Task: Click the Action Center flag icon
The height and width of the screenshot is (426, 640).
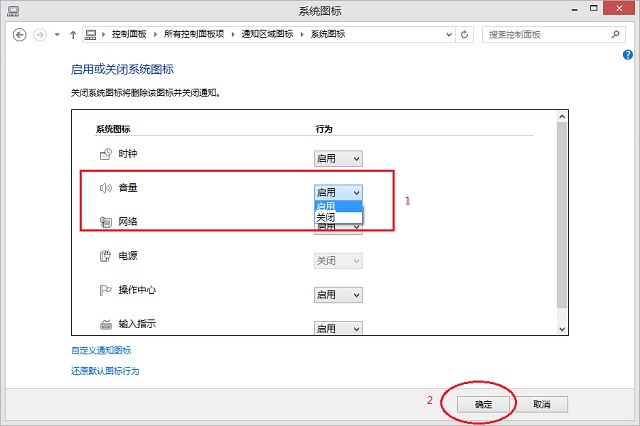Action: pos(106,291)
